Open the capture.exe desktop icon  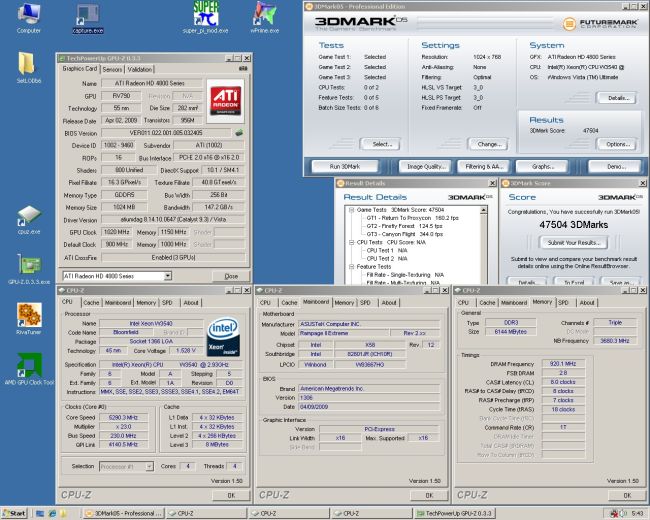coord(90,13)
